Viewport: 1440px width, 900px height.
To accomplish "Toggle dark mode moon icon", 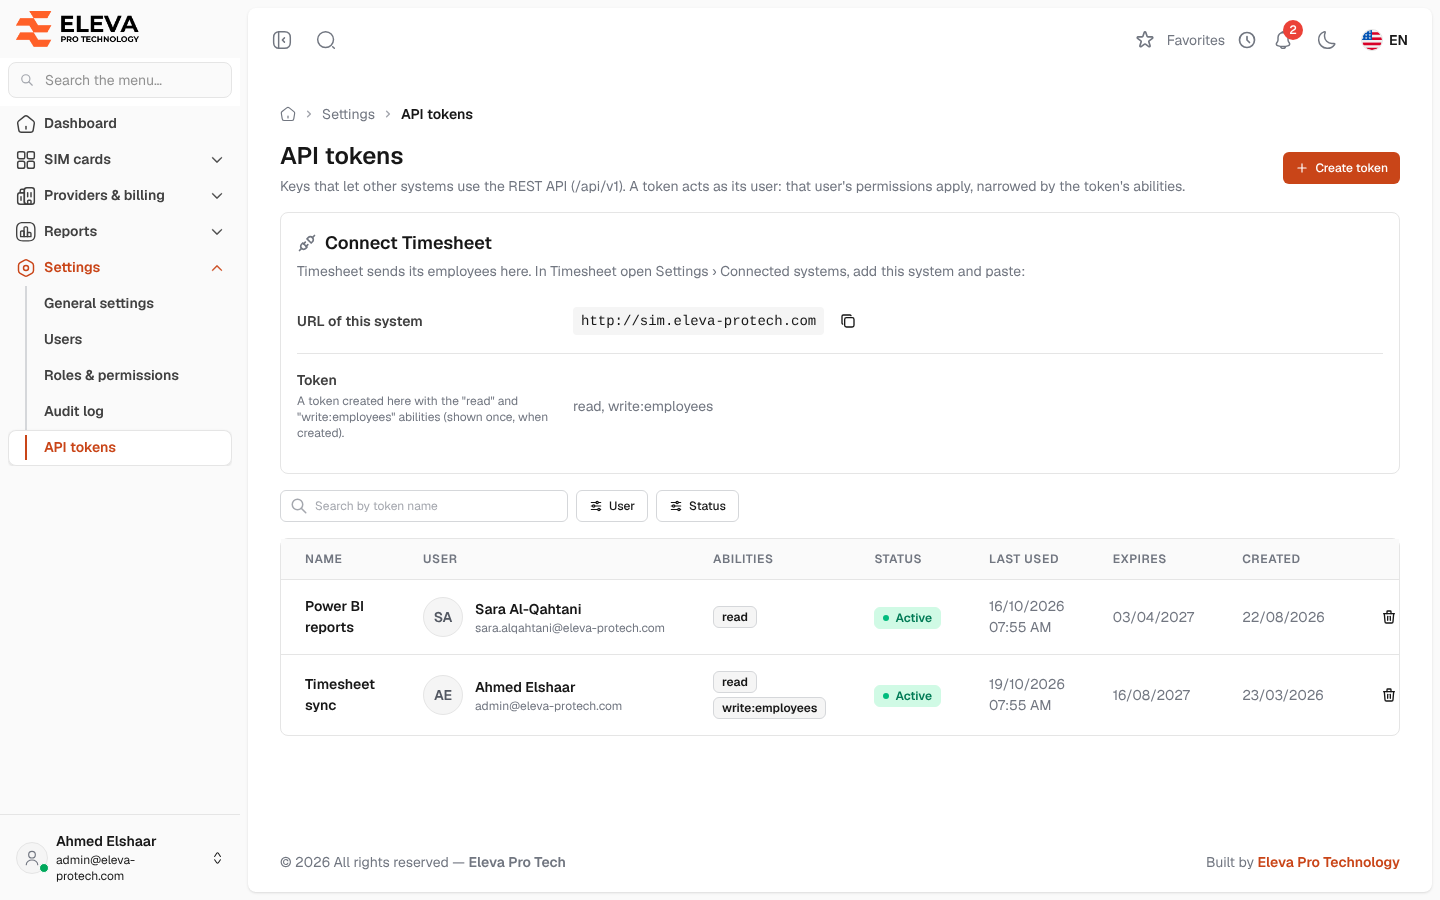I will tap(1327, 40).
